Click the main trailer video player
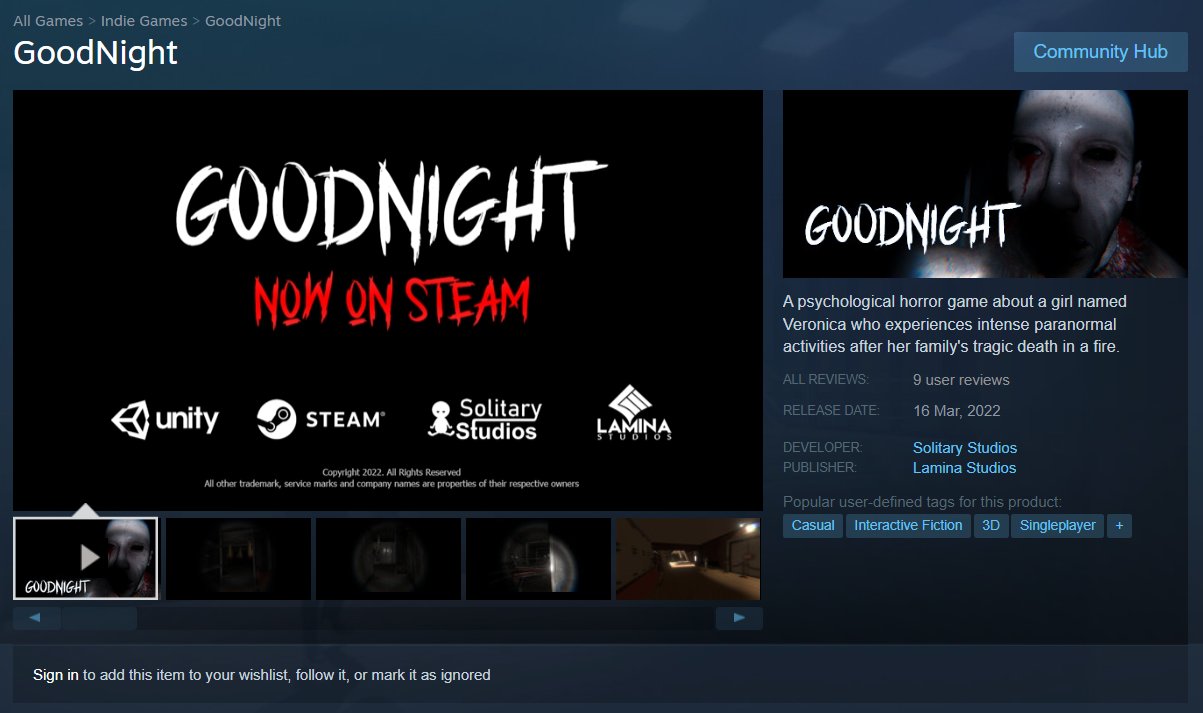The height and width of the screenshot is (713, 1203). (388, 300)
